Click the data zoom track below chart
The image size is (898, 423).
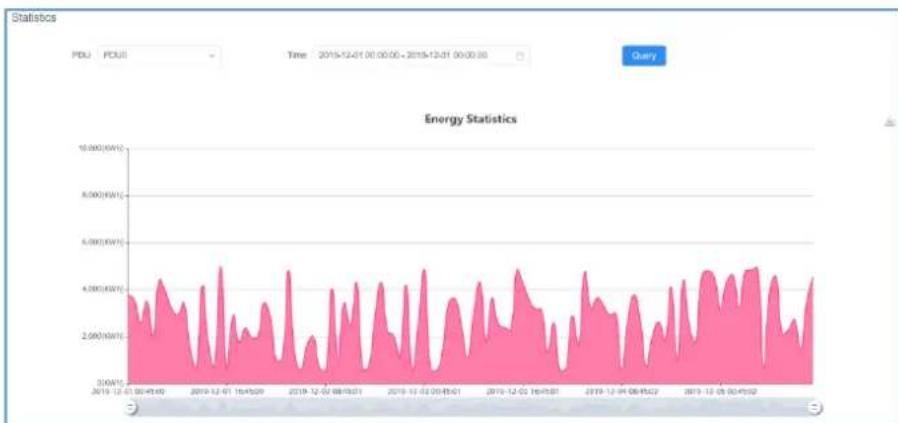[472, 407]
